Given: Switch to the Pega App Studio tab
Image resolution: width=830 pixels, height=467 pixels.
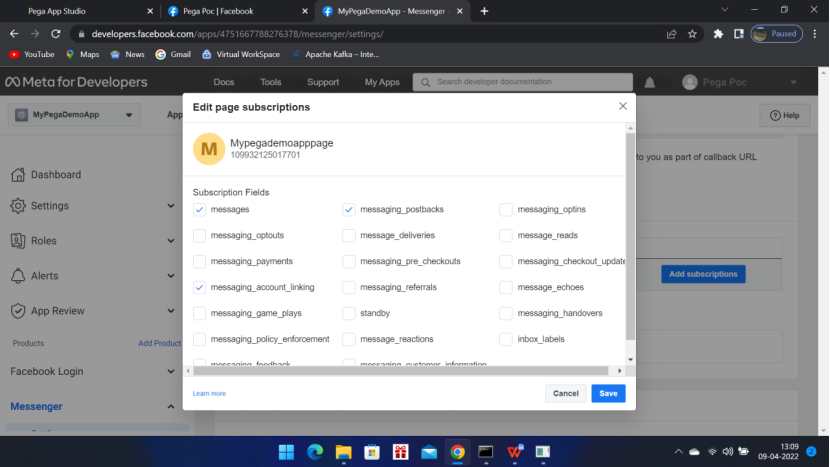Looking at the screenshot, I should click(x=79, y=11).
